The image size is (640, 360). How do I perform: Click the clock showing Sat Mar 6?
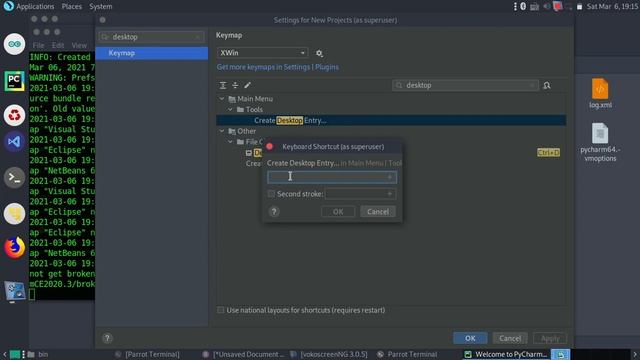[612, 7]
